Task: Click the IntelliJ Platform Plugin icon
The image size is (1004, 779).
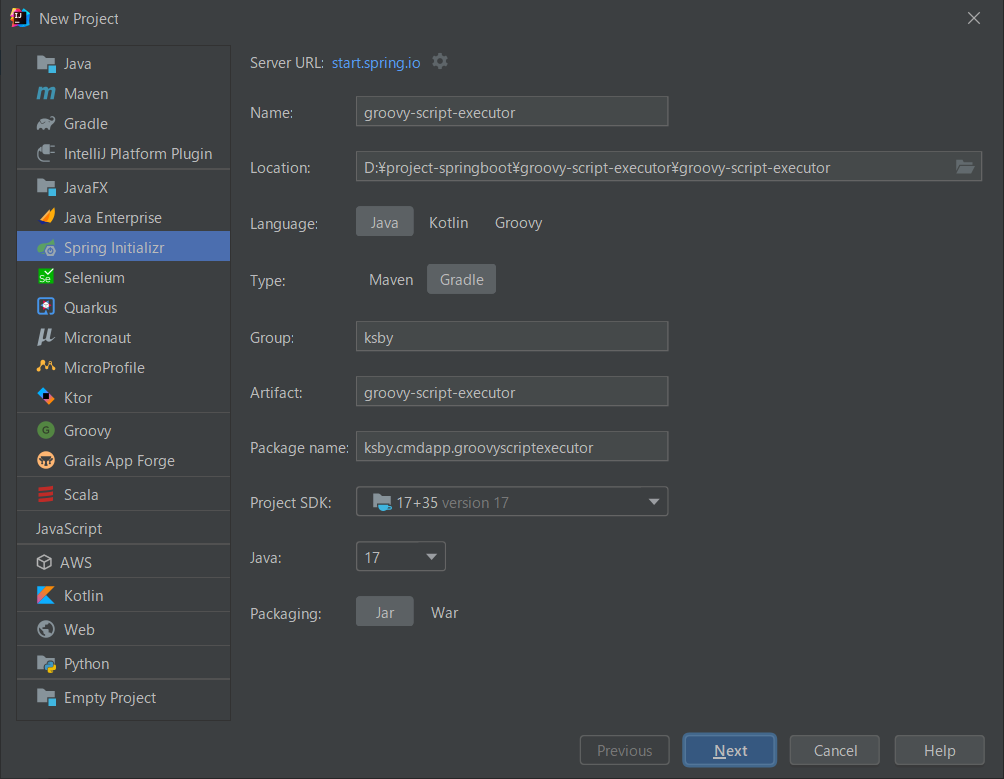Action: pos(46,154)
